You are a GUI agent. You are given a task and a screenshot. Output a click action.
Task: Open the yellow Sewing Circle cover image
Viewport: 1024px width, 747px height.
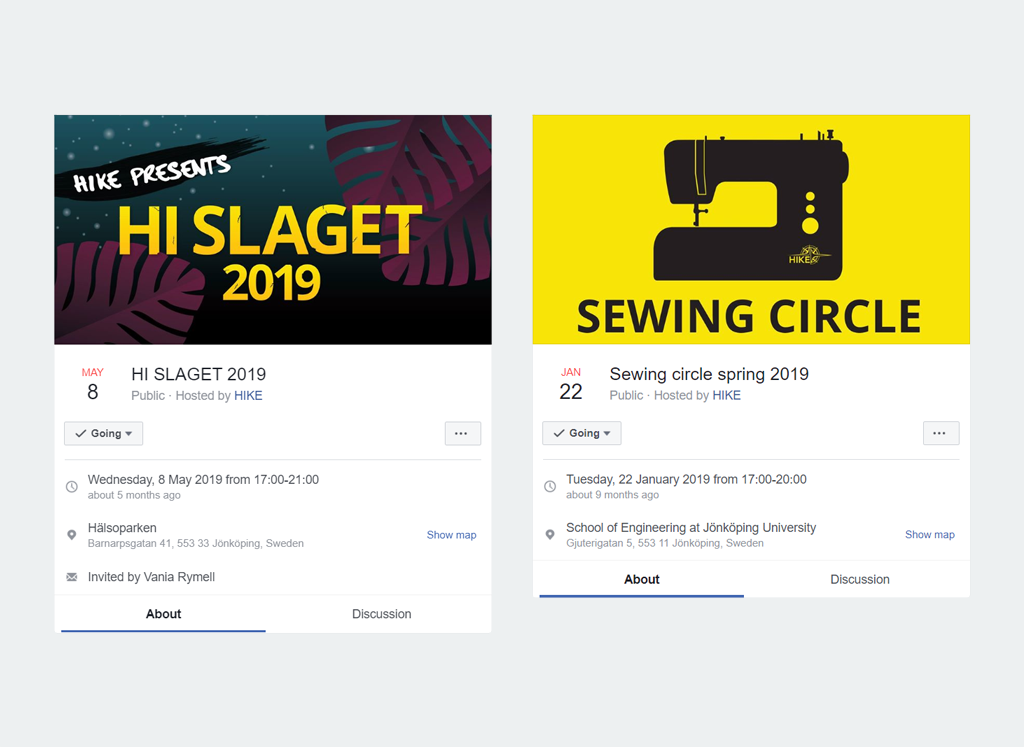751,229
